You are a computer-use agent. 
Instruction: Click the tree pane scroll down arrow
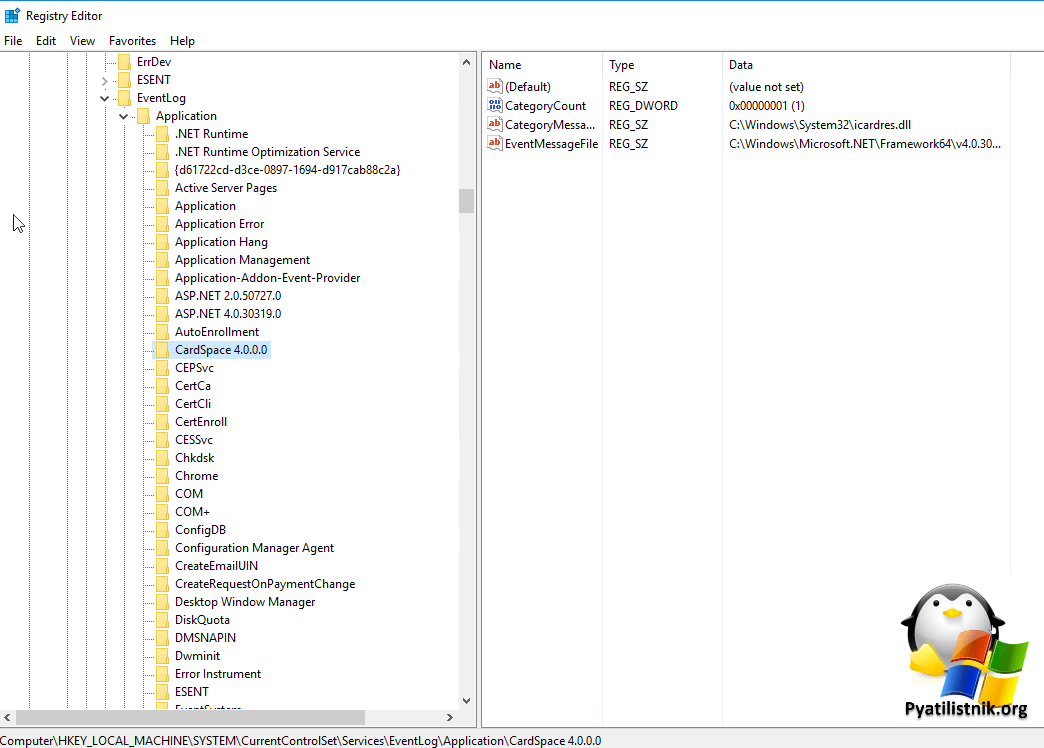(x=466, y=701)
